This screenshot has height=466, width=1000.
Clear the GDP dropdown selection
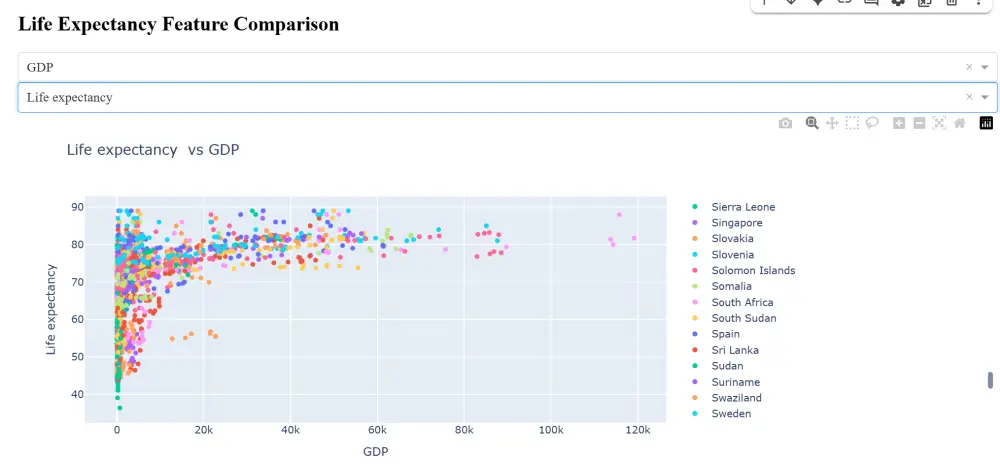(x=969, y=67)
